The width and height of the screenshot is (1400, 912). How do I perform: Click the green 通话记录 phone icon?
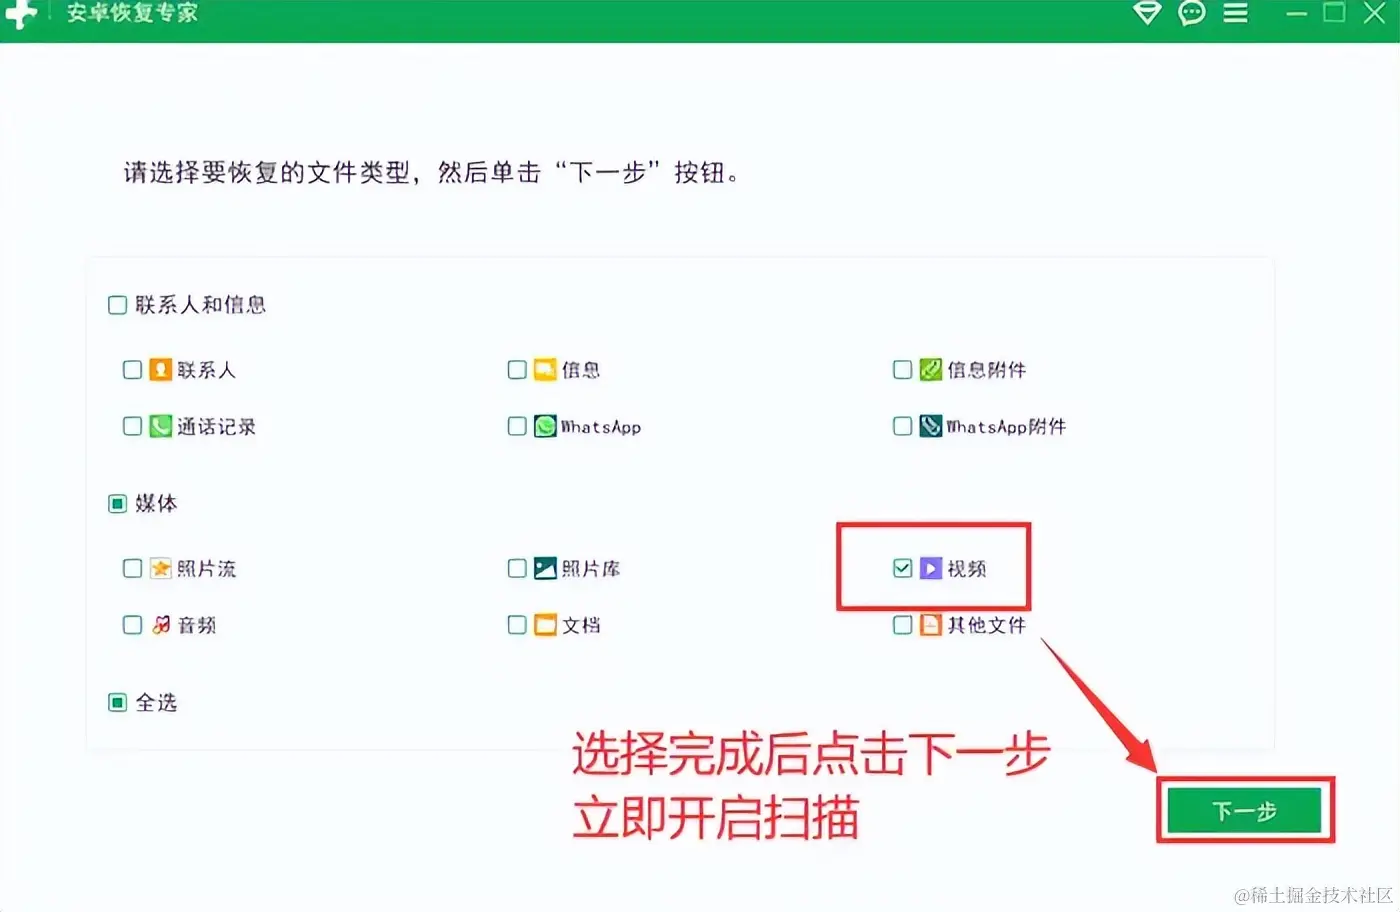[160, 427]
